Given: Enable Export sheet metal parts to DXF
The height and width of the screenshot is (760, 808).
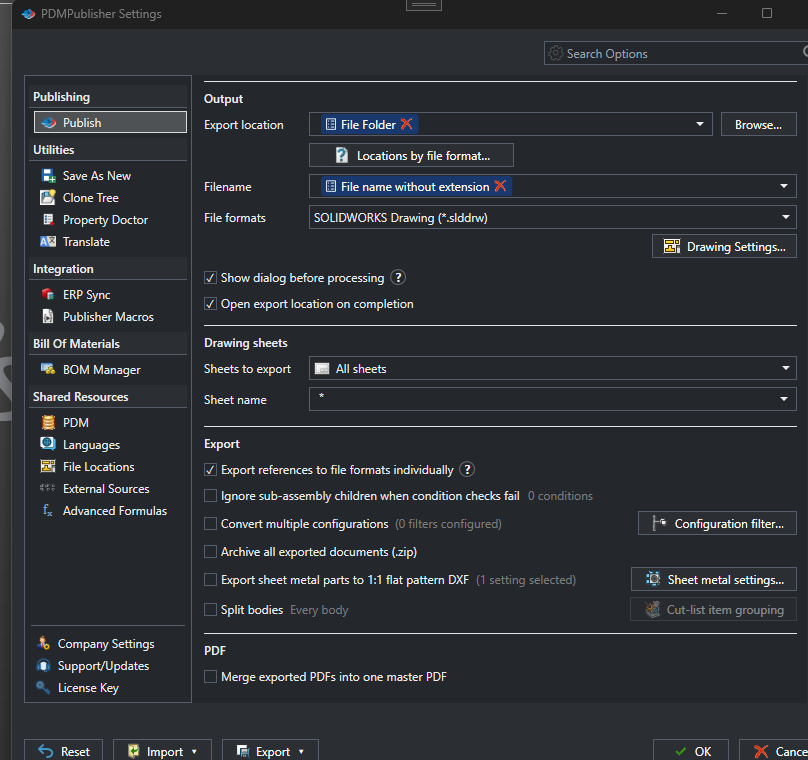Looking at the screenshot, I should pyautogui.click(x=210, y=580).
